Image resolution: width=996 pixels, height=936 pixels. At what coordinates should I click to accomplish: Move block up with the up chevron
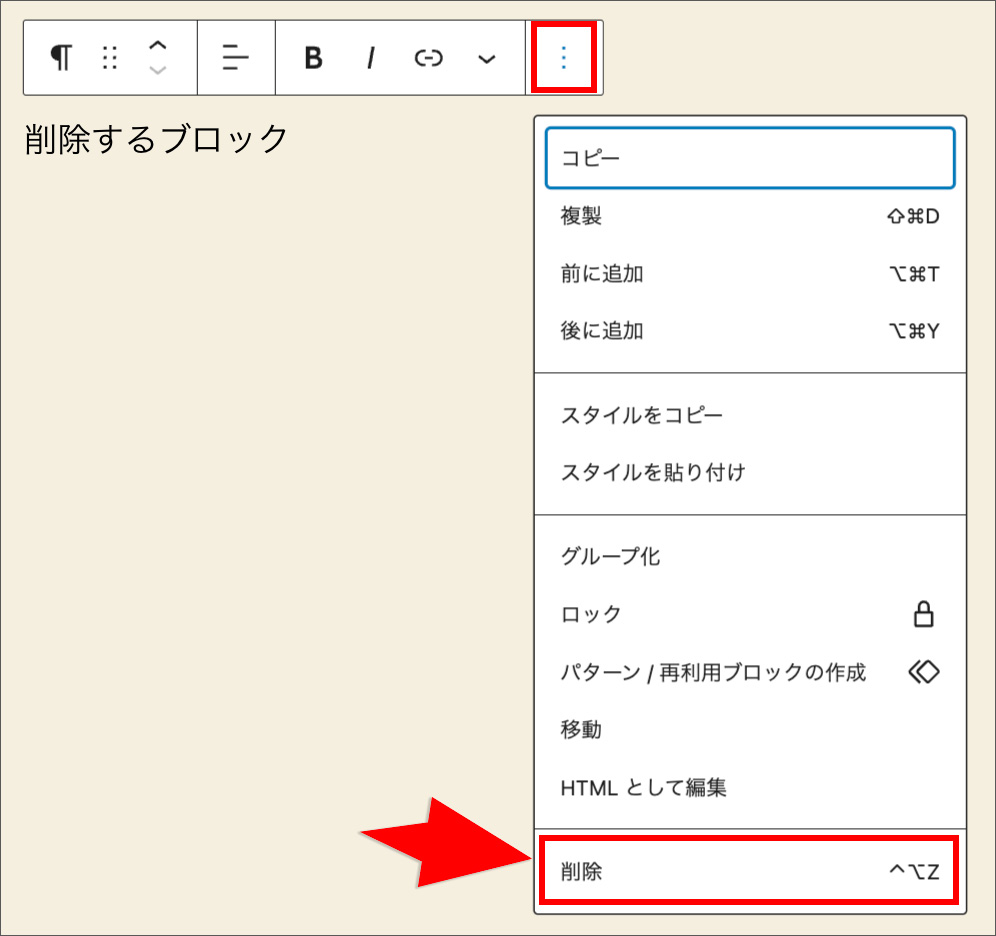click(x=157, y=46)
